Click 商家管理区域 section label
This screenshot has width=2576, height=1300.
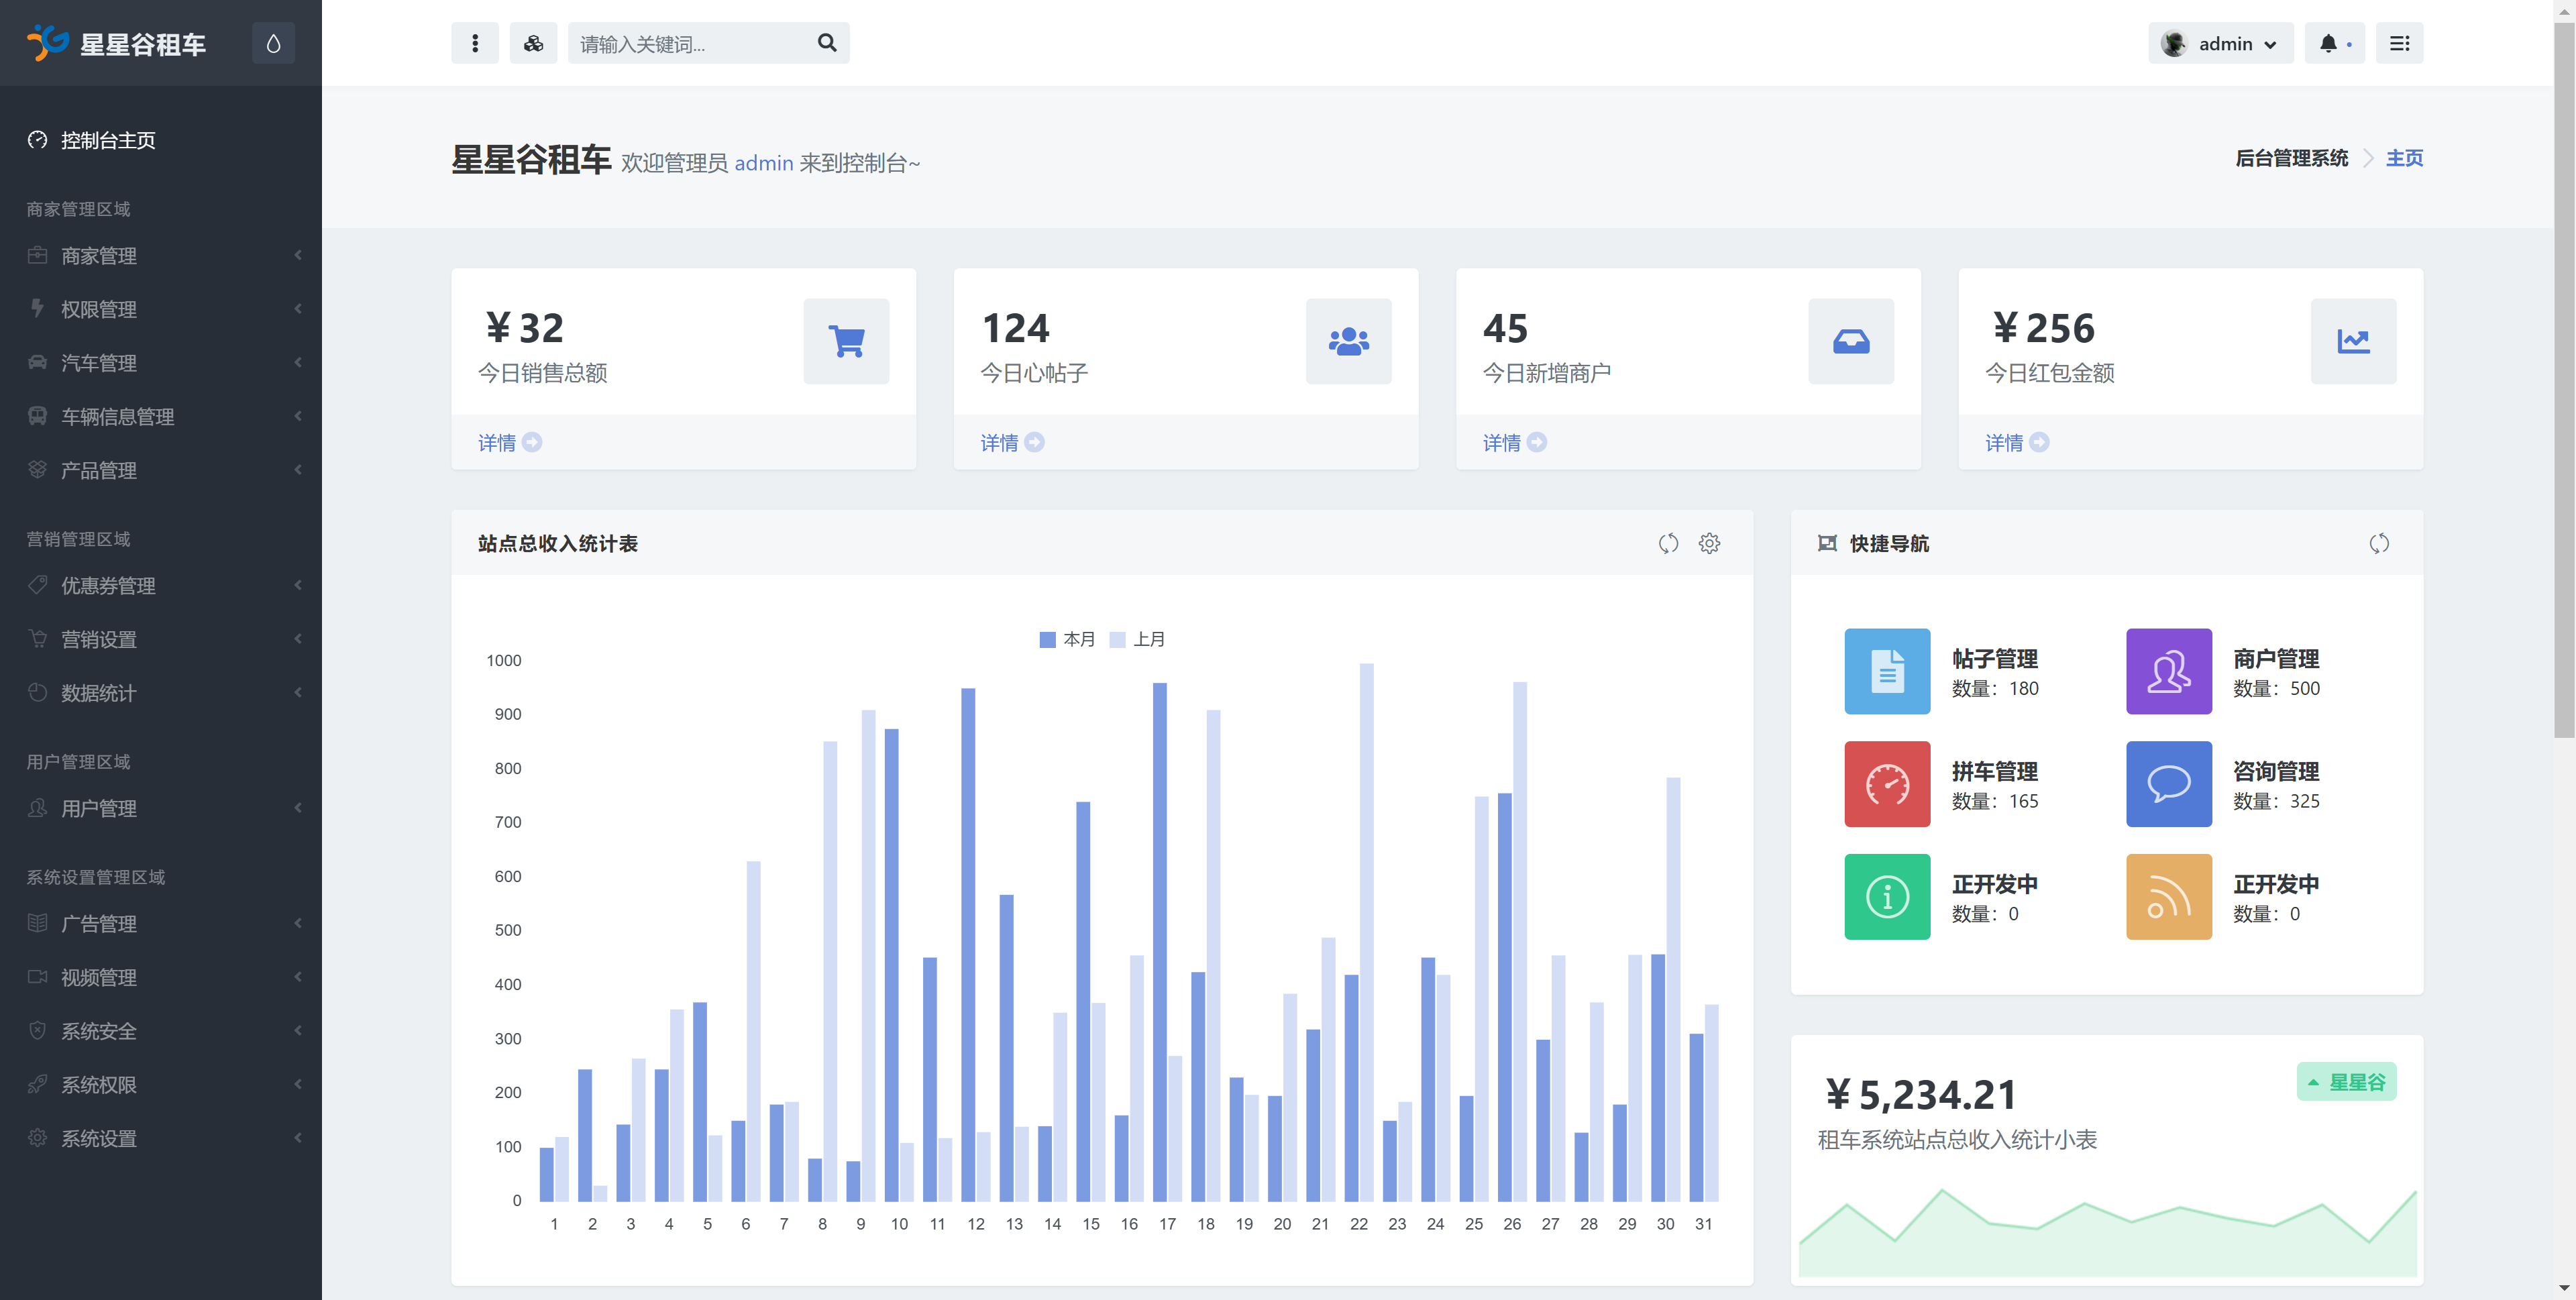(x=78, y=209)
